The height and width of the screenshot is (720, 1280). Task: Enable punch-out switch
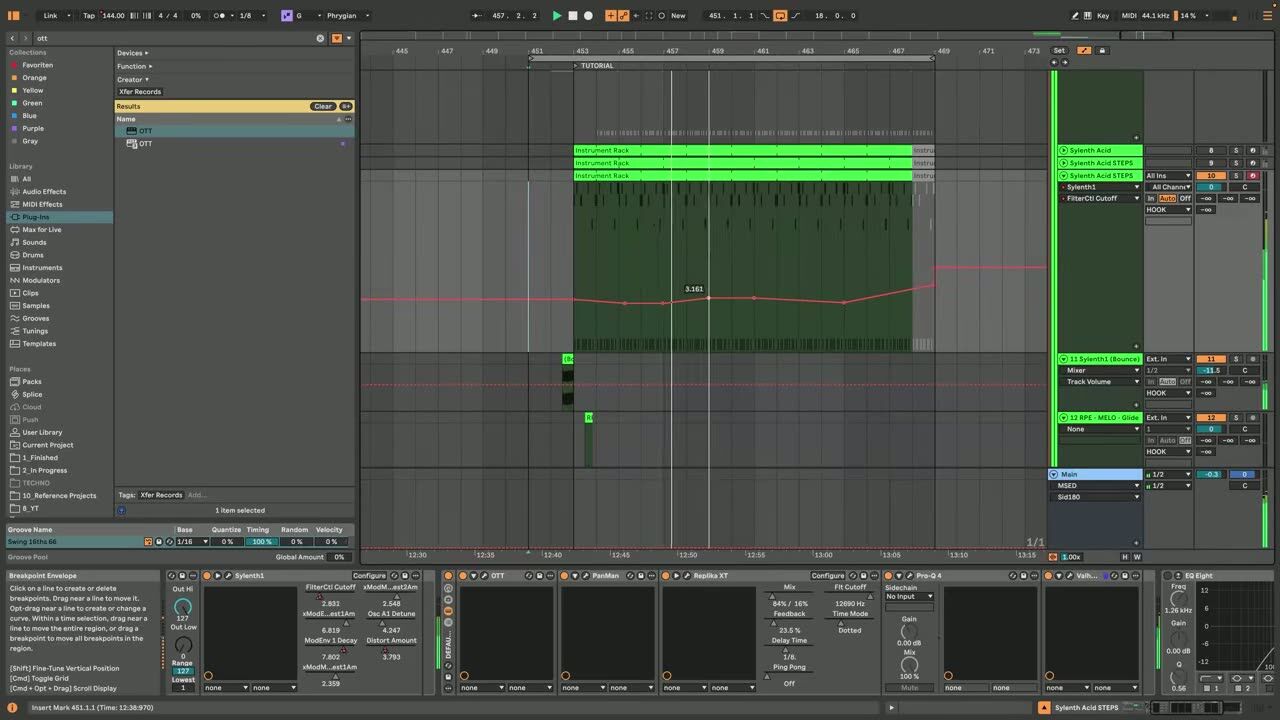794,16
